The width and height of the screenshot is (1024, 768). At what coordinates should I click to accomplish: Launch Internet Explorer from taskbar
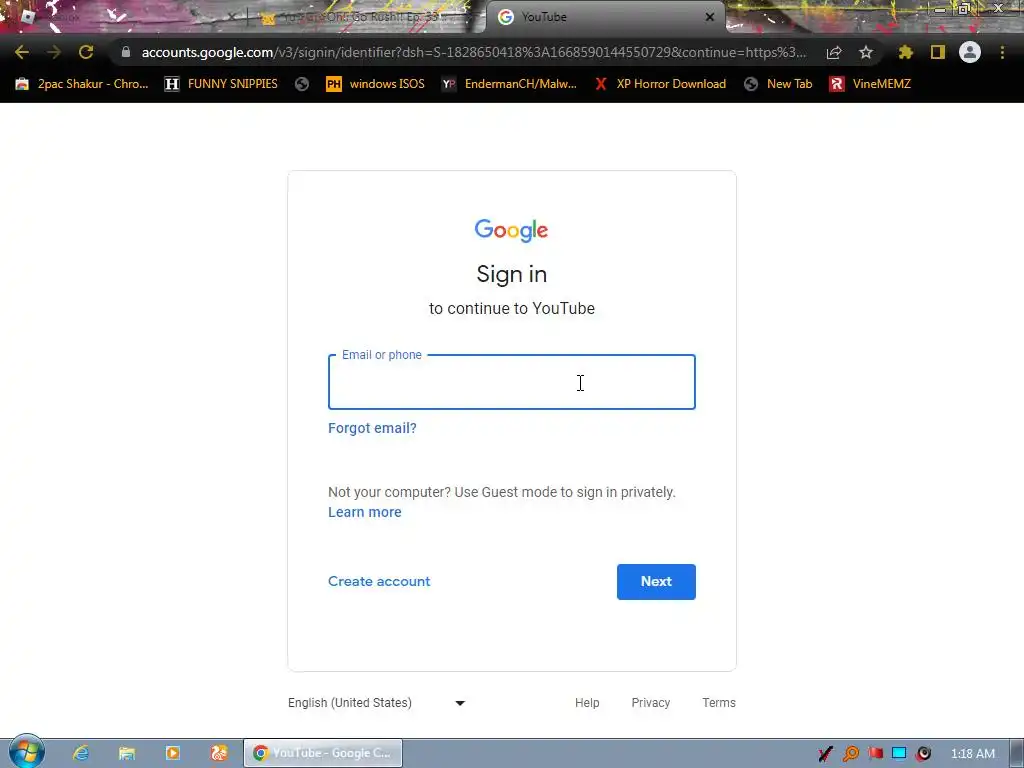(x=81, y=753)
